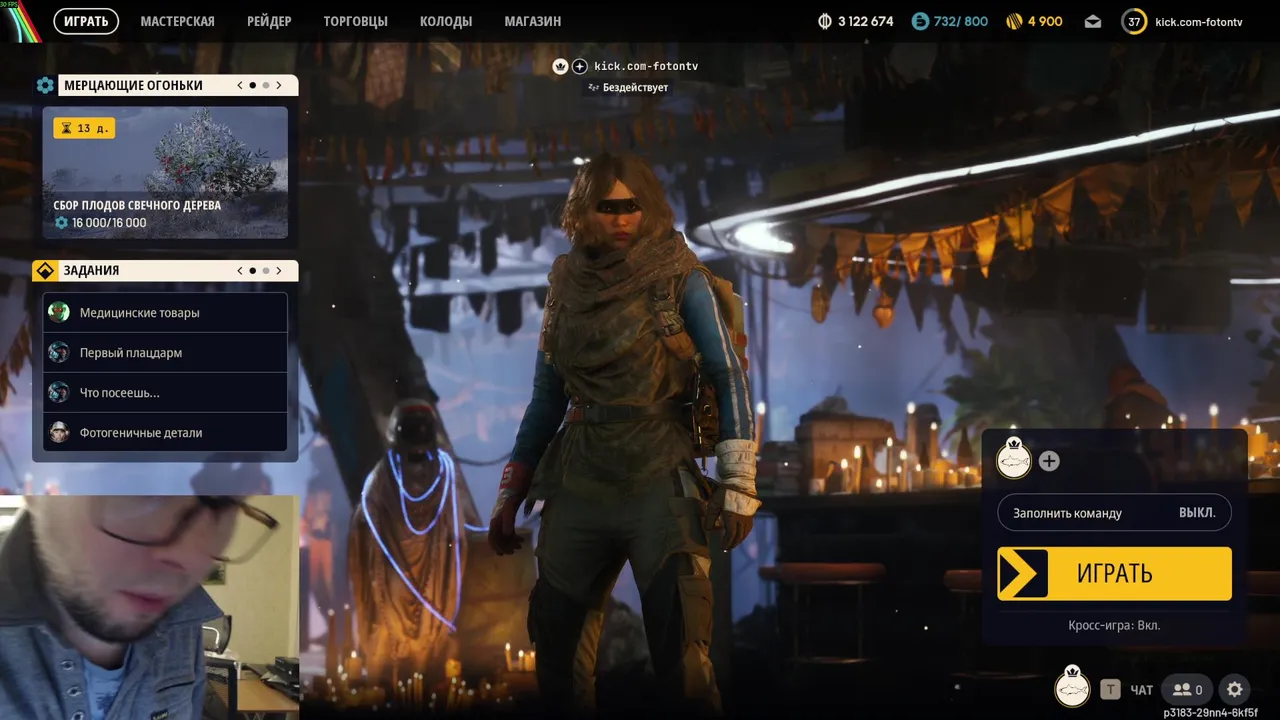The width and height of the screenshot is (1280, 720).
Task: Start matchmaking with yellow ИГРАТЬ button
Action: [1114, 574]
